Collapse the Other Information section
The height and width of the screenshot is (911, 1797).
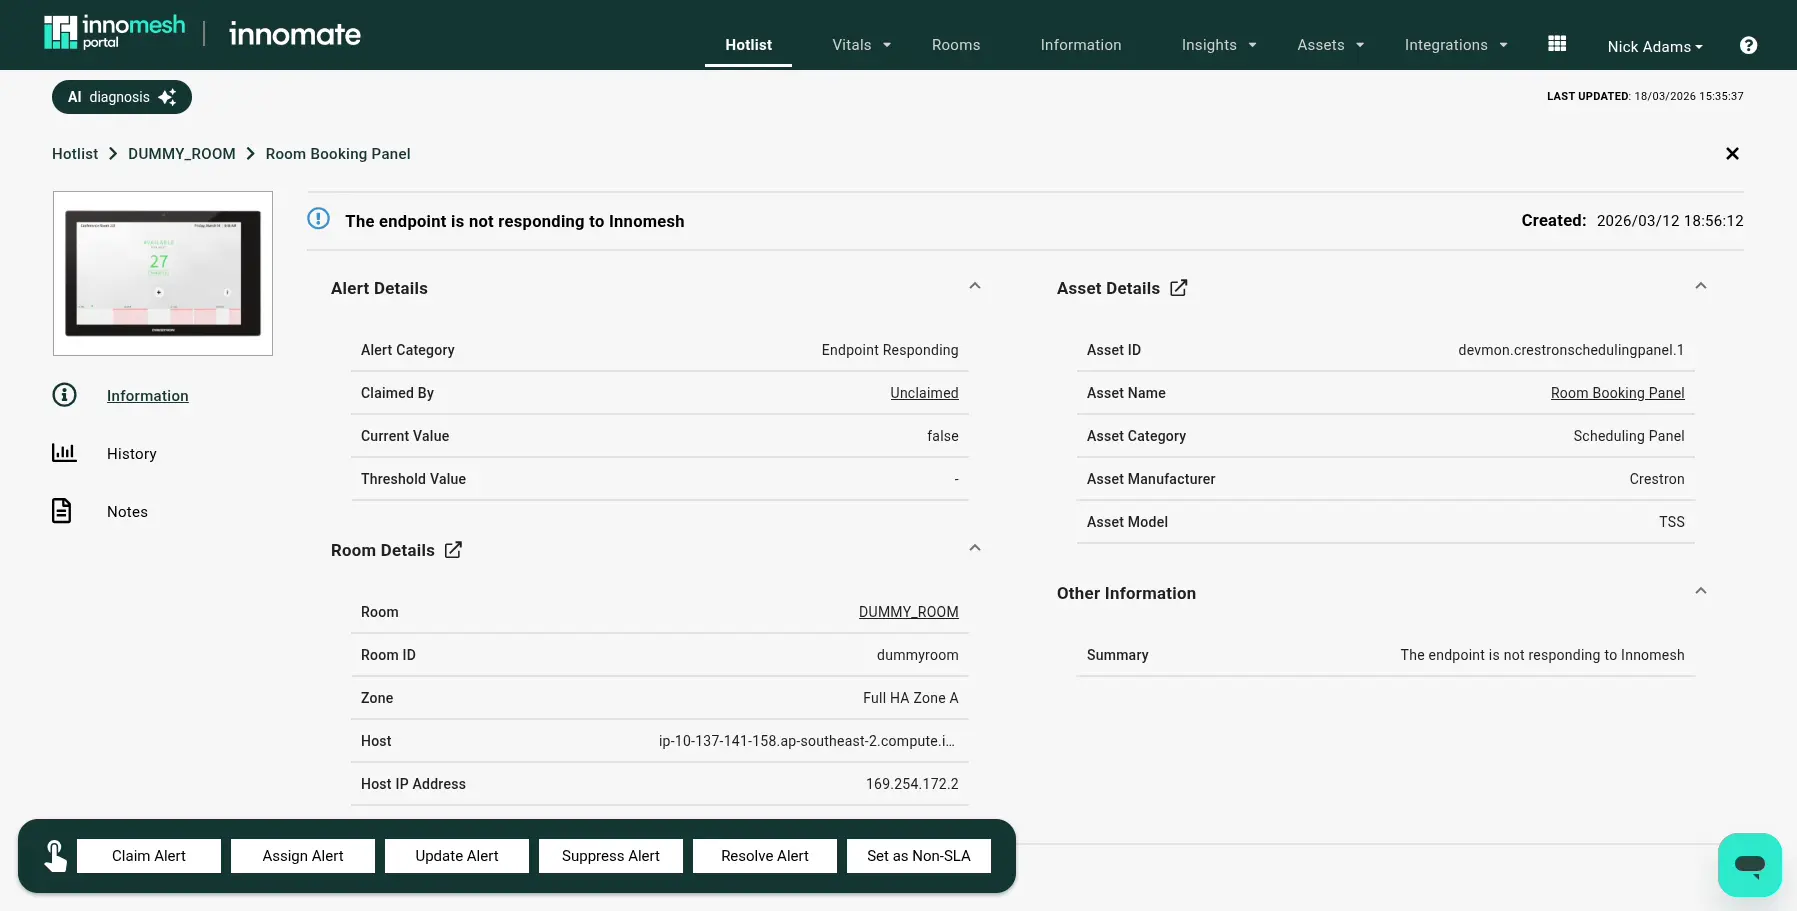tap(1701, 591)
